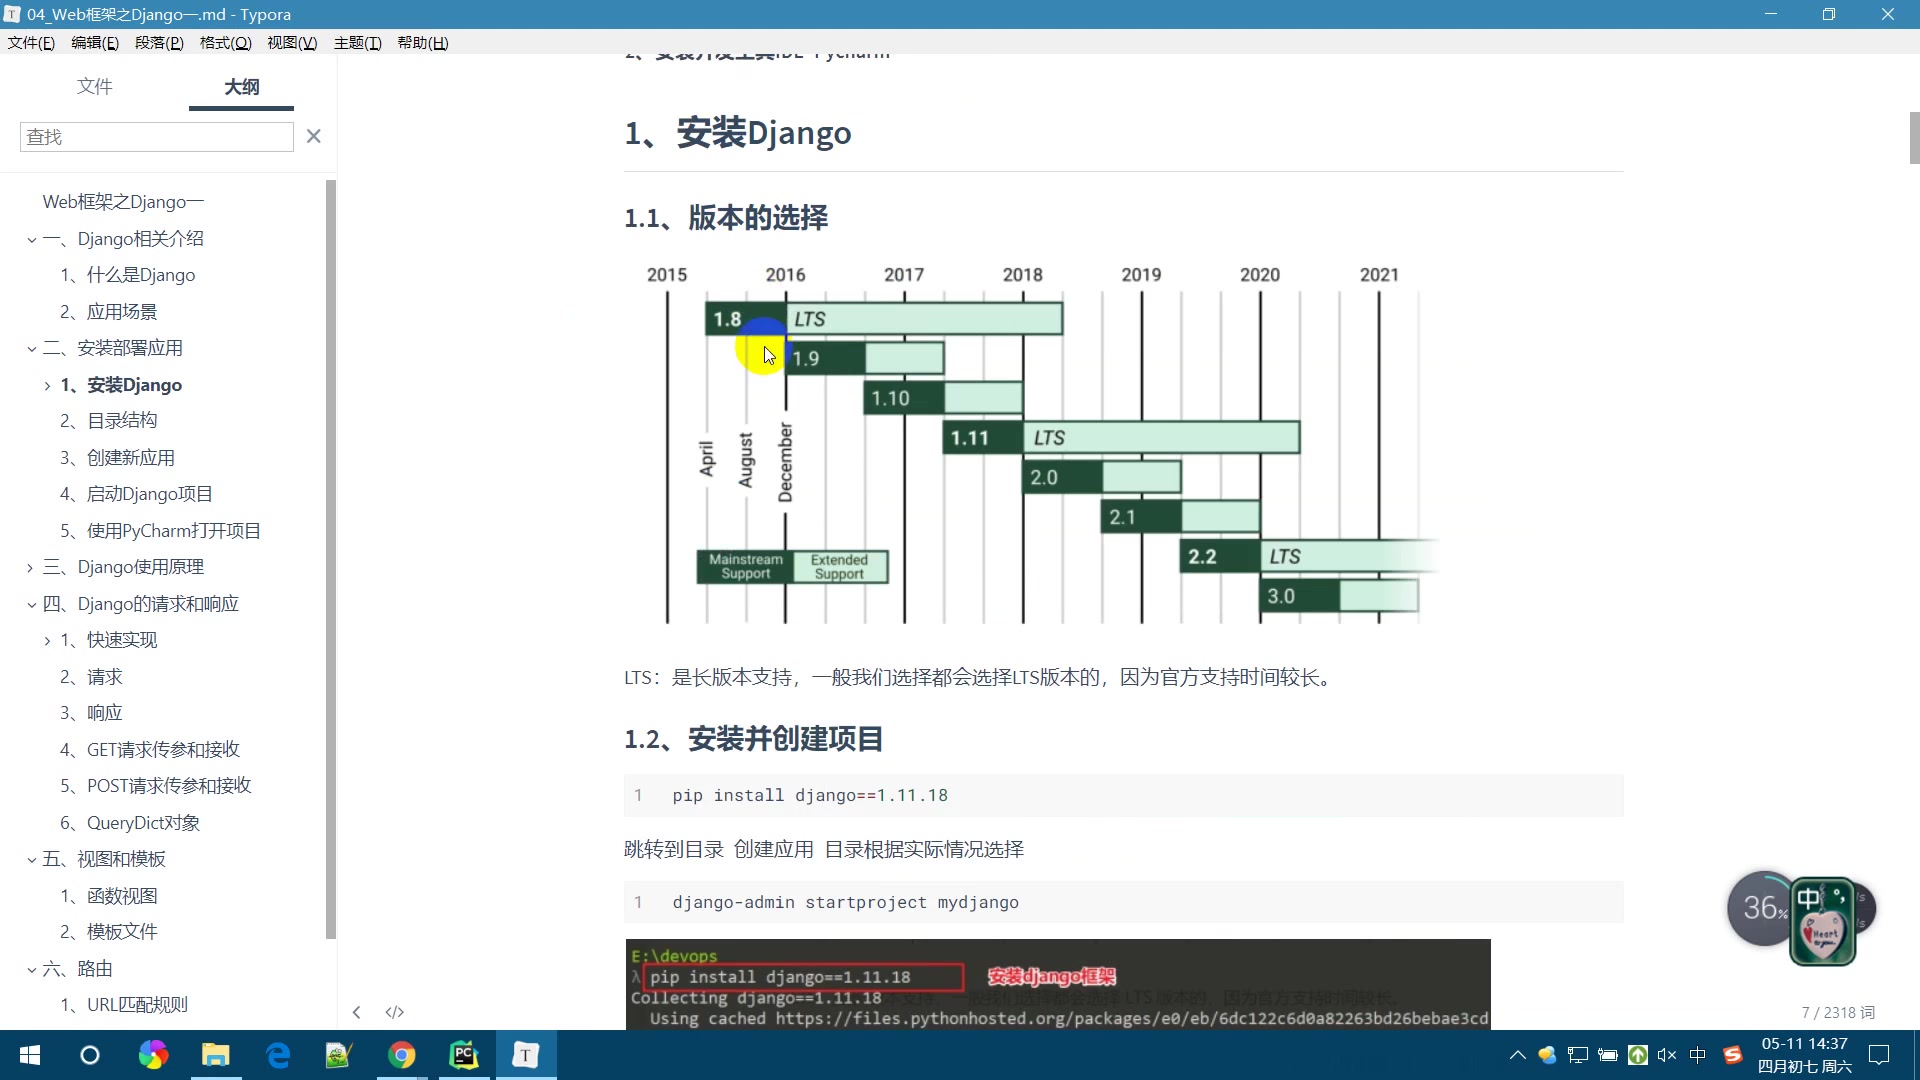Click in the 查找 search field
Viewport: 1920px width, 1080px height.
pyautogui.click(x=156, y=137)
